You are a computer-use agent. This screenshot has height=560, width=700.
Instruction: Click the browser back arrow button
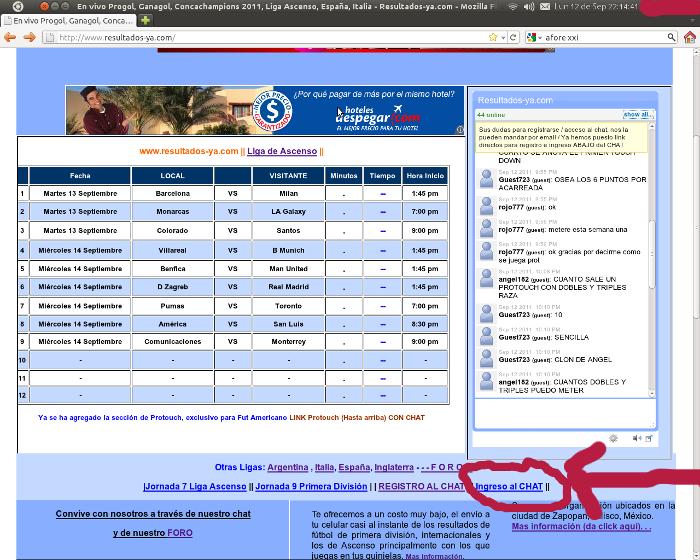tap(10, 37)
